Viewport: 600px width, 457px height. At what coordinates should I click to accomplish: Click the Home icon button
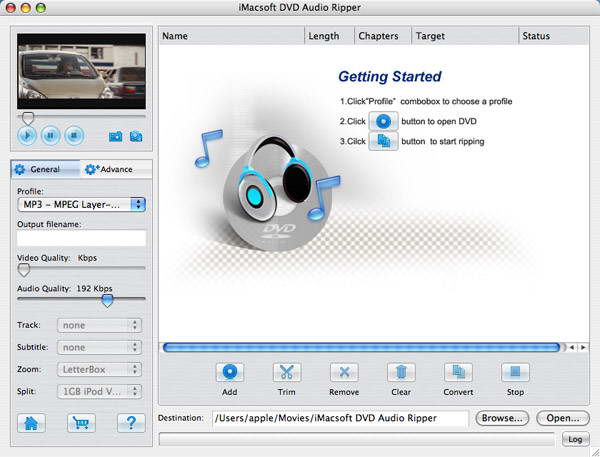click(31, 423)
